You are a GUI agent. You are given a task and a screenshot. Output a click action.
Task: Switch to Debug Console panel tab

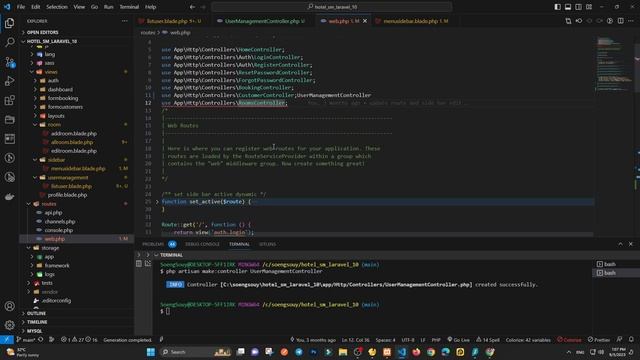coord(202,244)
